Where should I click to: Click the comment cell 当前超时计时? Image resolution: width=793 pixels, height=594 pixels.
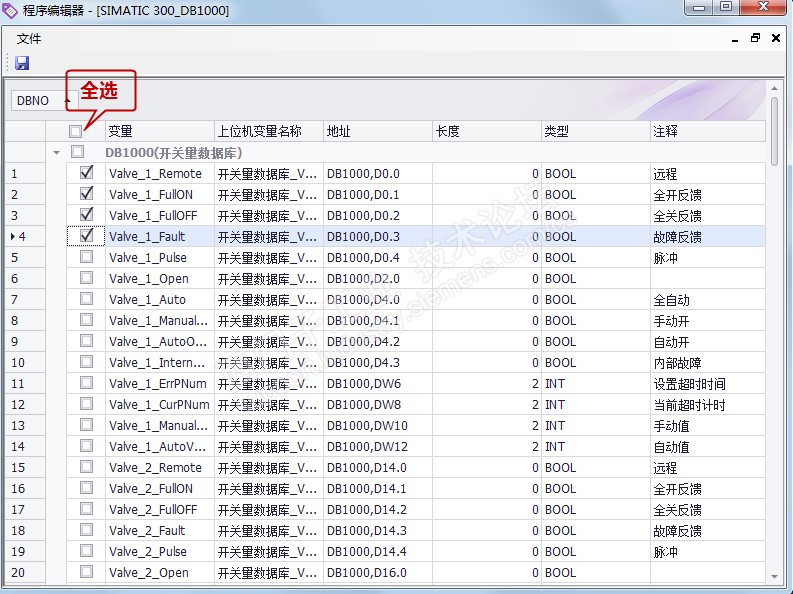(x=708, y=404)
